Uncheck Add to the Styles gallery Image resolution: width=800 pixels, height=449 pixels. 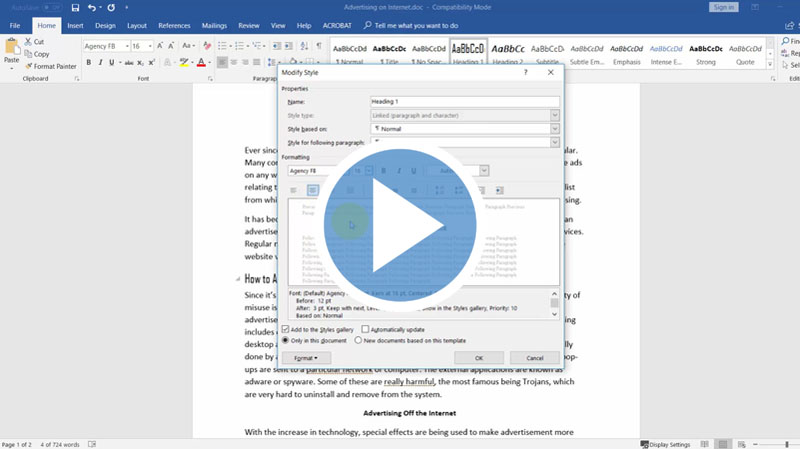(x=285, y=329)
